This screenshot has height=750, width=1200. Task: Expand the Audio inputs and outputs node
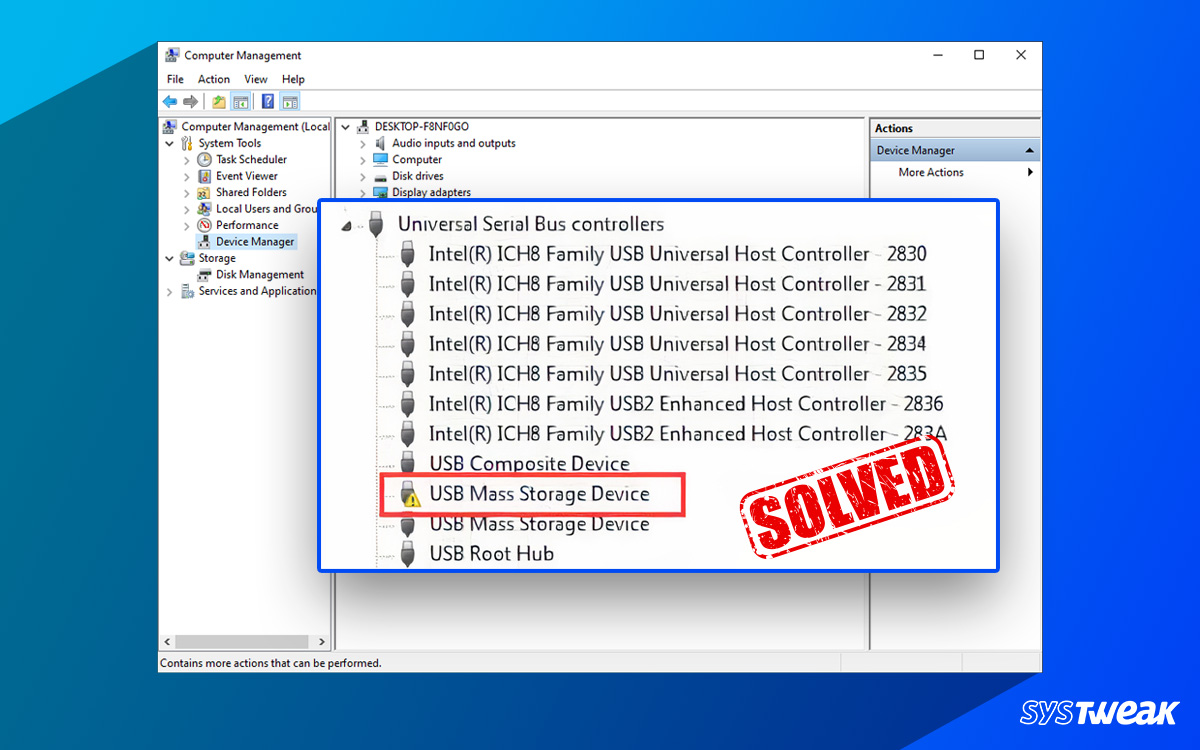362,143
